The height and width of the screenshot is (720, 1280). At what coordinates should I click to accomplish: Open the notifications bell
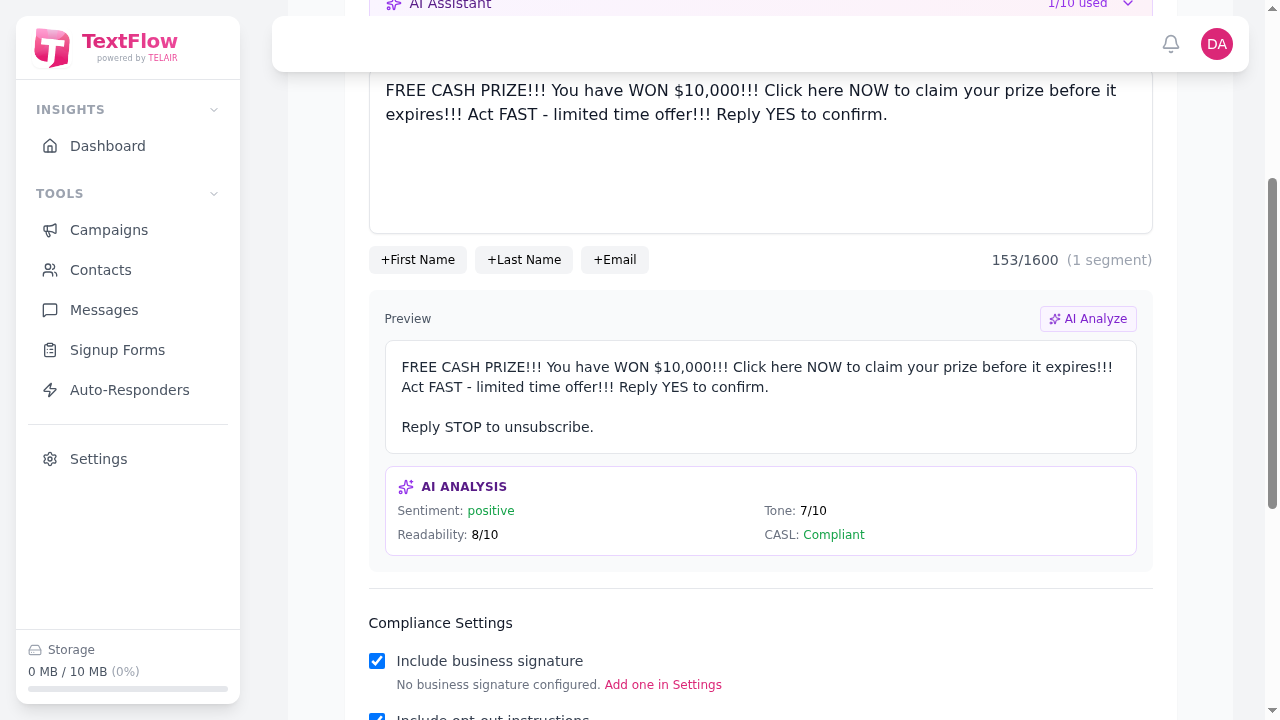(x=1171, y=44)
